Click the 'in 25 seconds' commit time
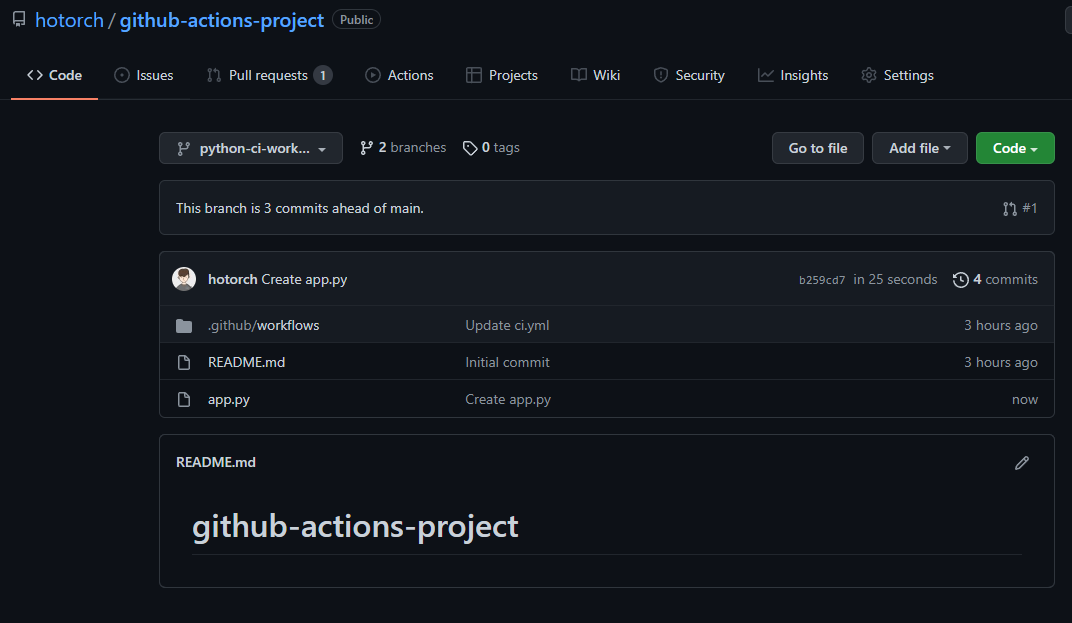1072x623 pixels. pos(895,279)
